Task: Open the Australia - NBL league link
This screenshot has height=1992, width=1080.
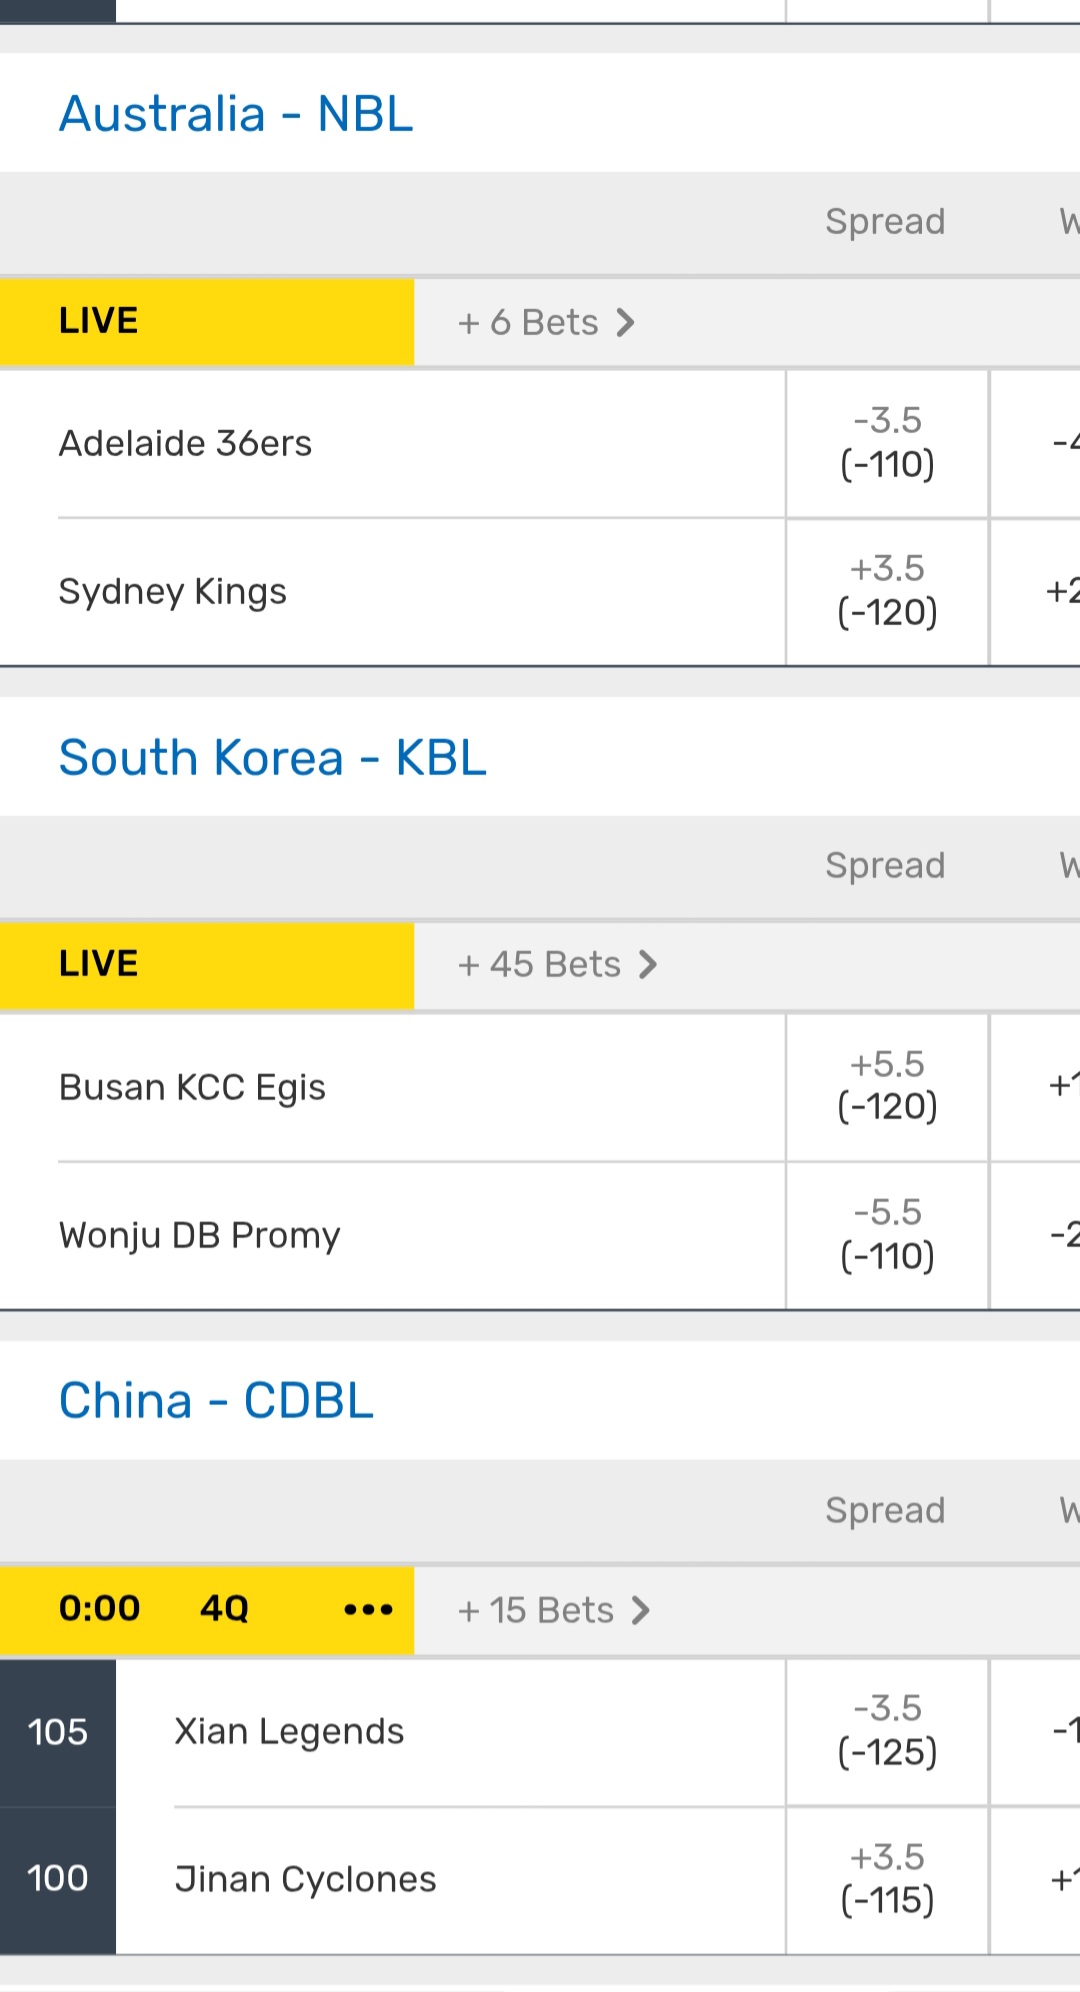Action: pyautogui.click(x=236, y=114)
